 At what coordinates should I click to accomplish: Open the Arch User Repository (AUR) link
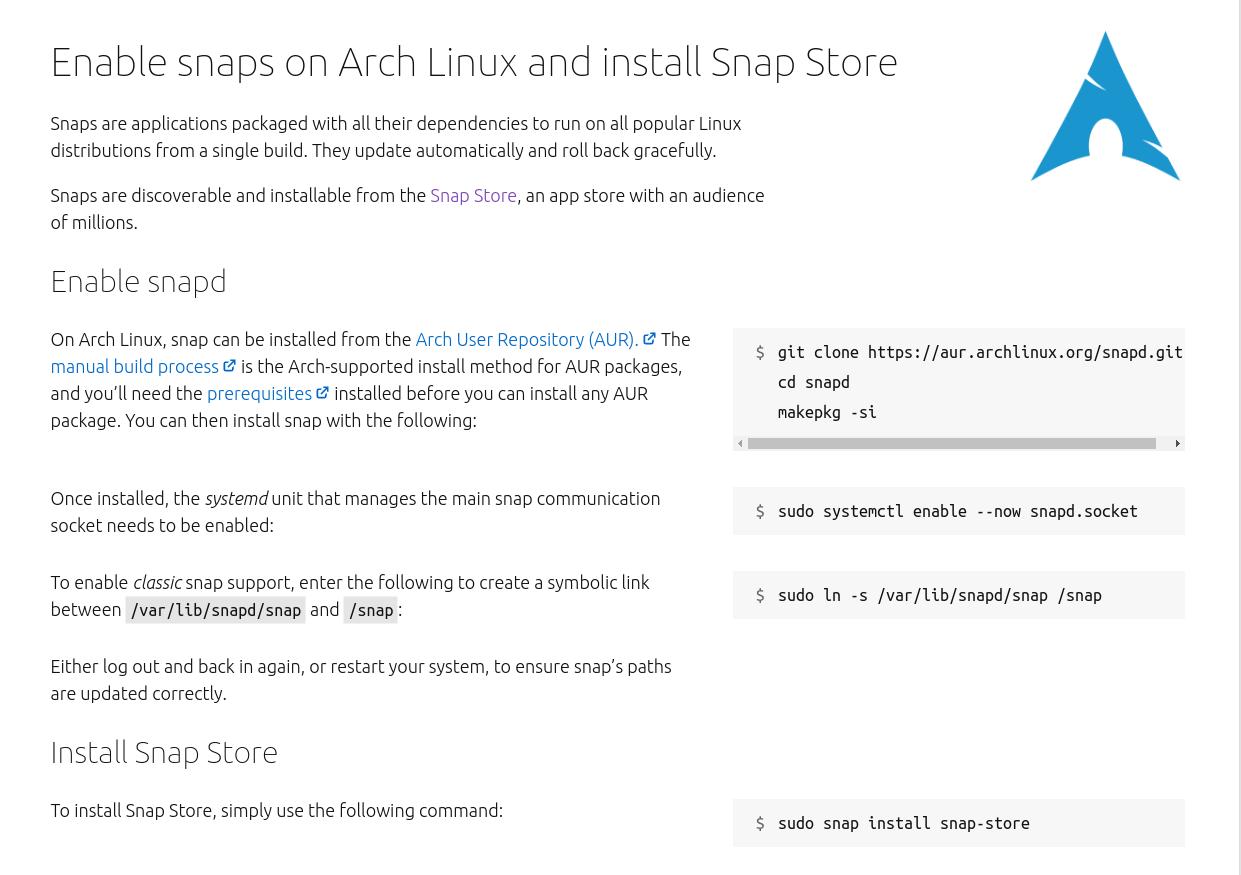[x=527, y=339]
